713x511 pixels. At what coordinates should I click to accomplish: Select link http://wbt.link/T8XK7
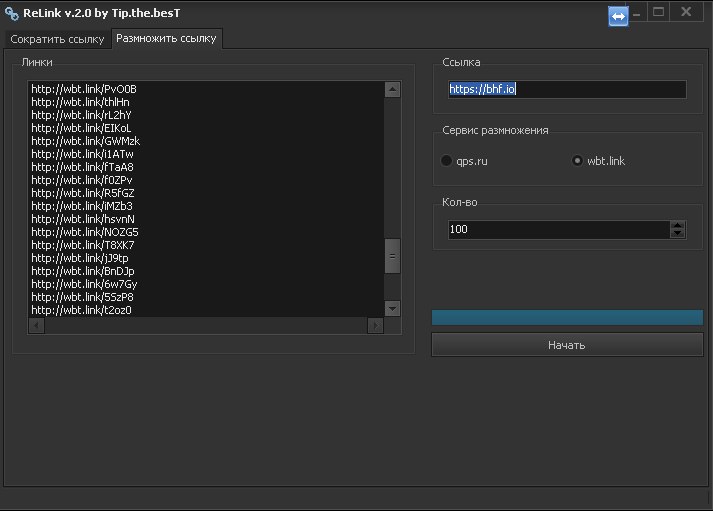click(x=83, y=245)
